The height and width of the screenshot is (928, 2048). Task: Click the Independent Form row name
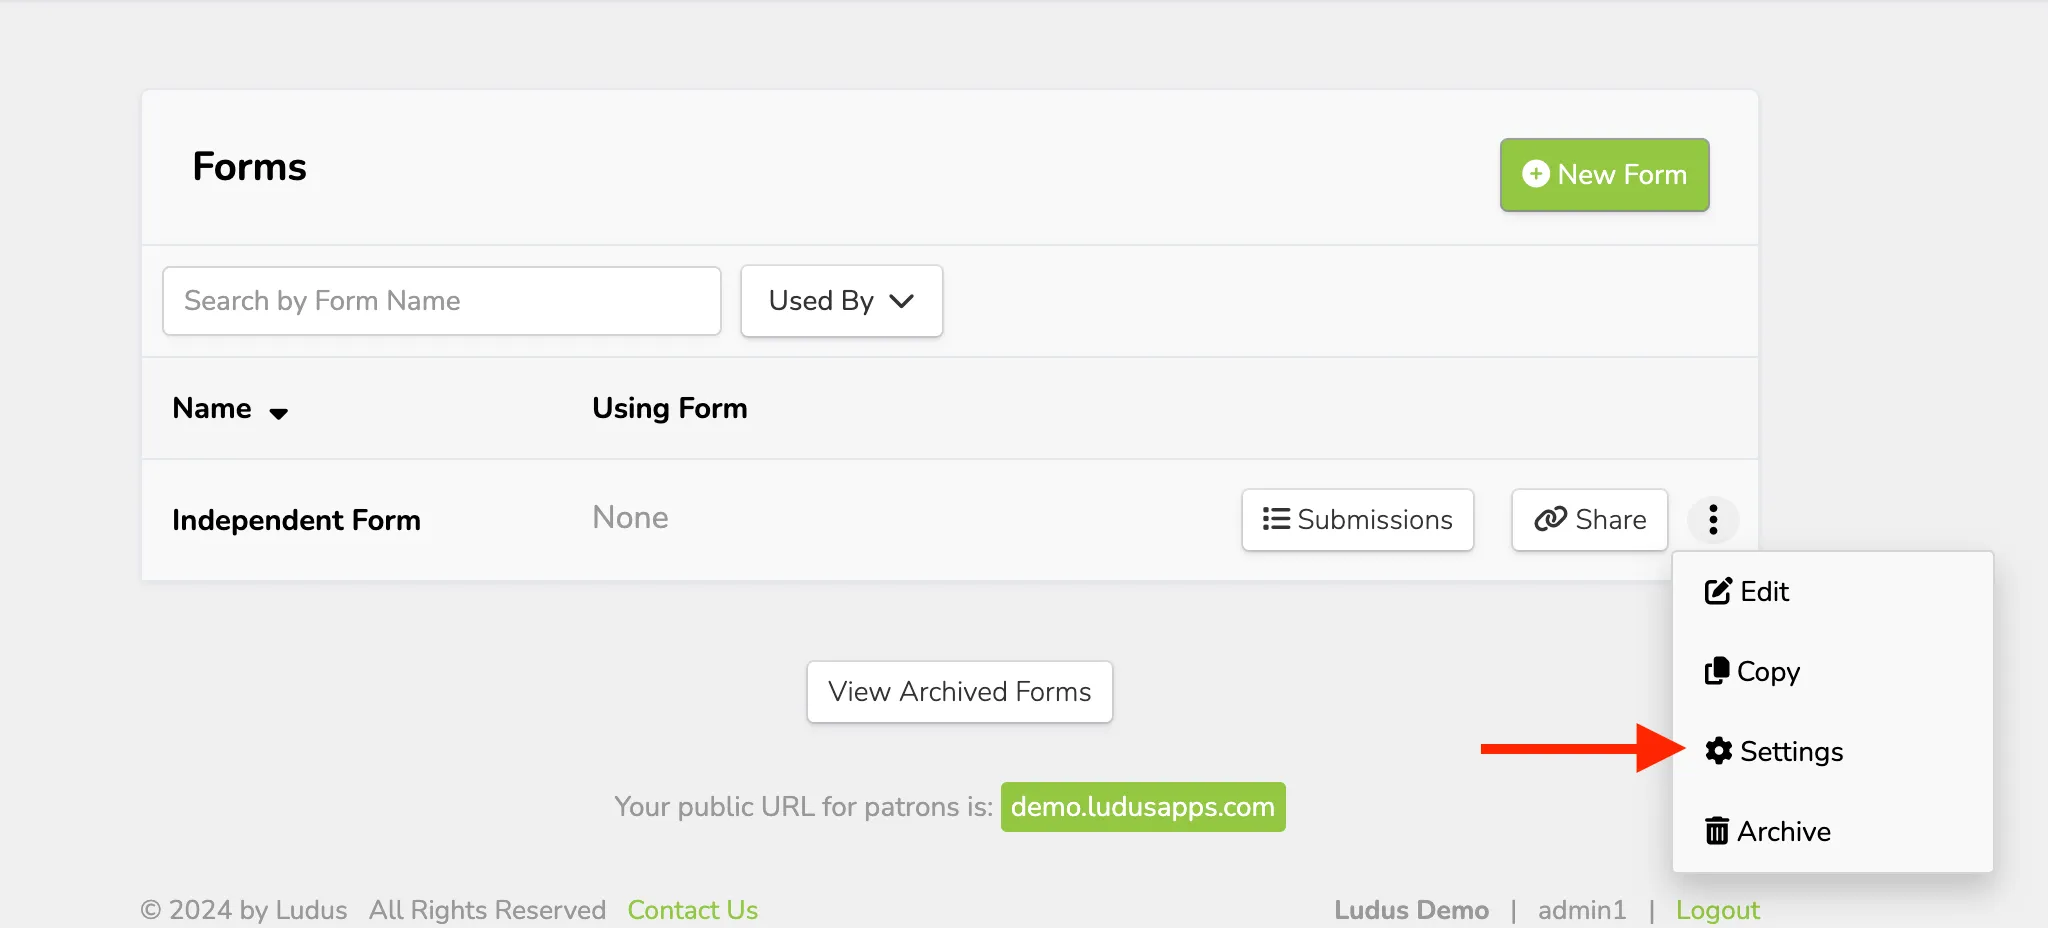click(296, 520)
